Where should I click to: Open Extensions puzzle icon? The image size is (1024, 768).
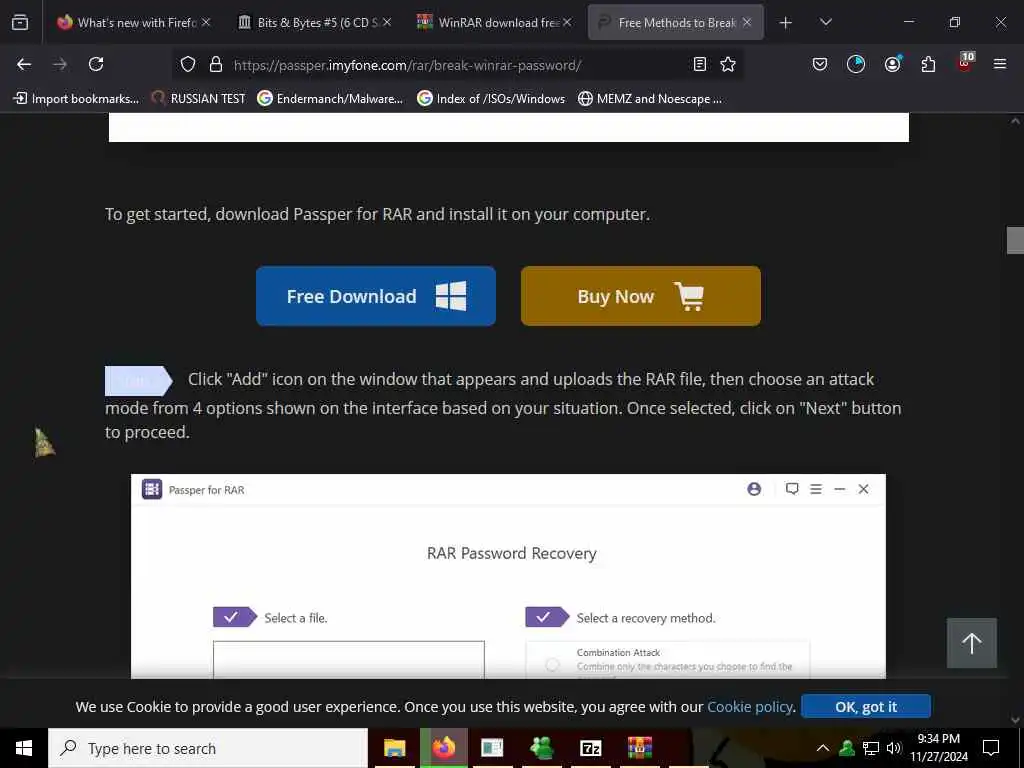[x=928, y=64]
